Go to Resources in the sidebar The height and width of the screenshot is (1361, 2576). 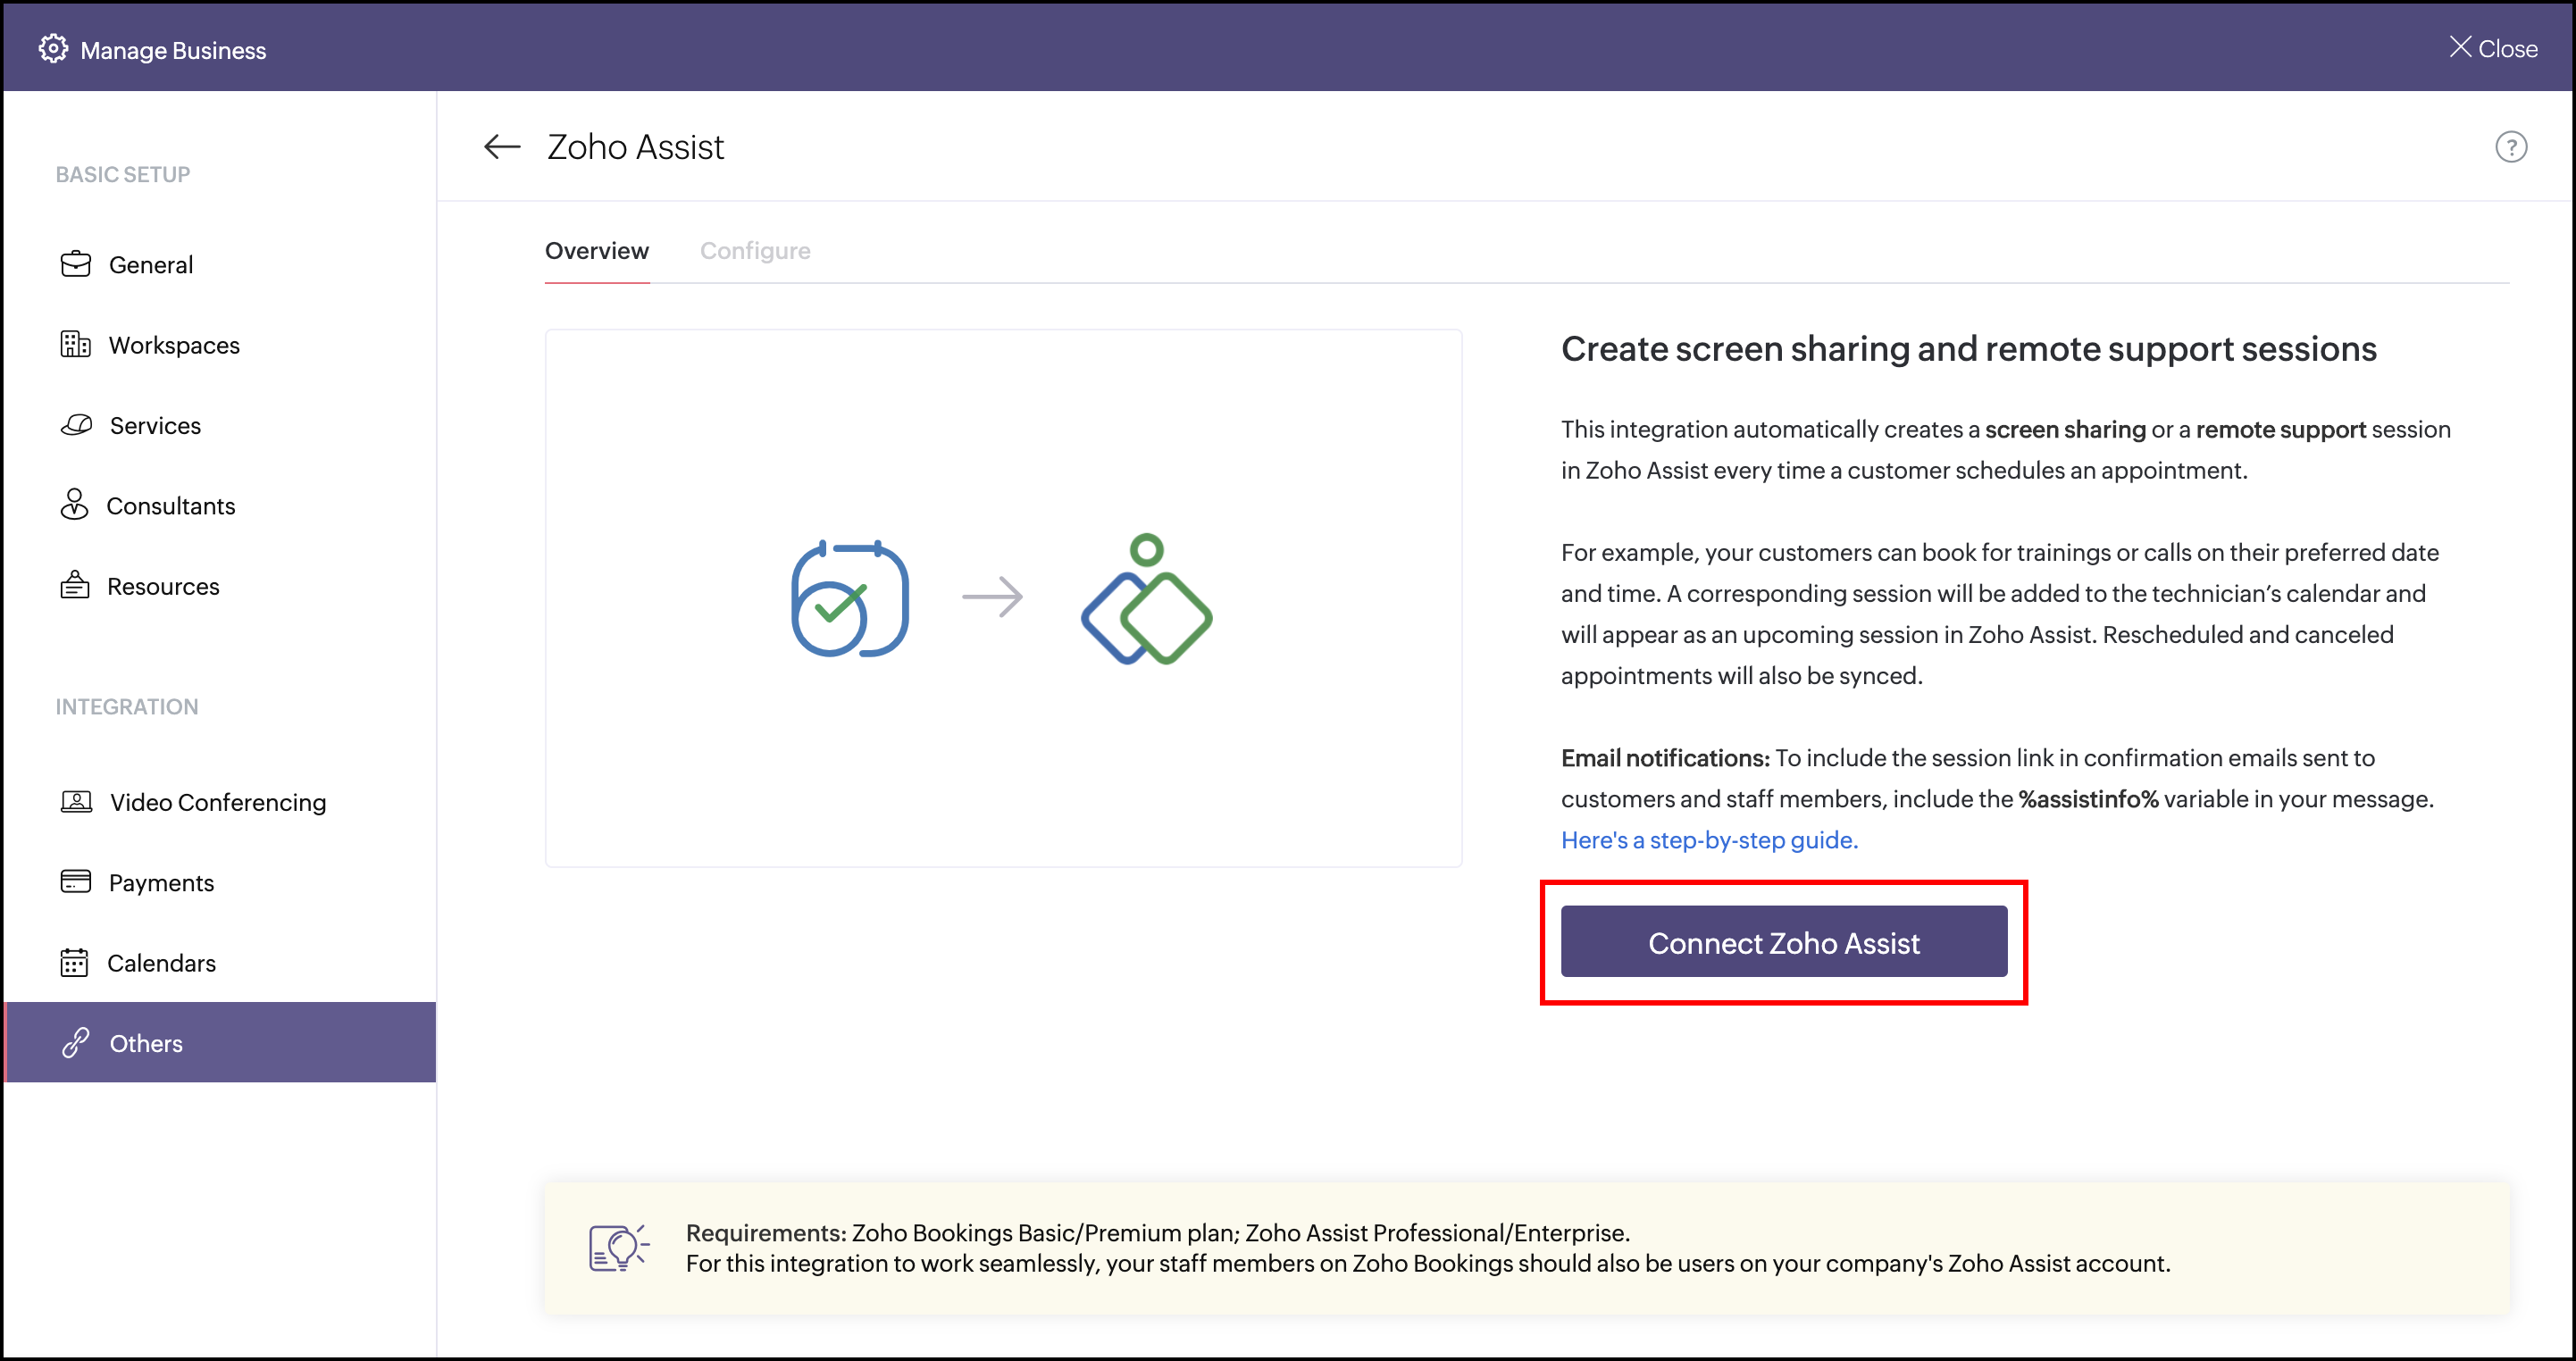pyautogui.click(x=163, y=586)
